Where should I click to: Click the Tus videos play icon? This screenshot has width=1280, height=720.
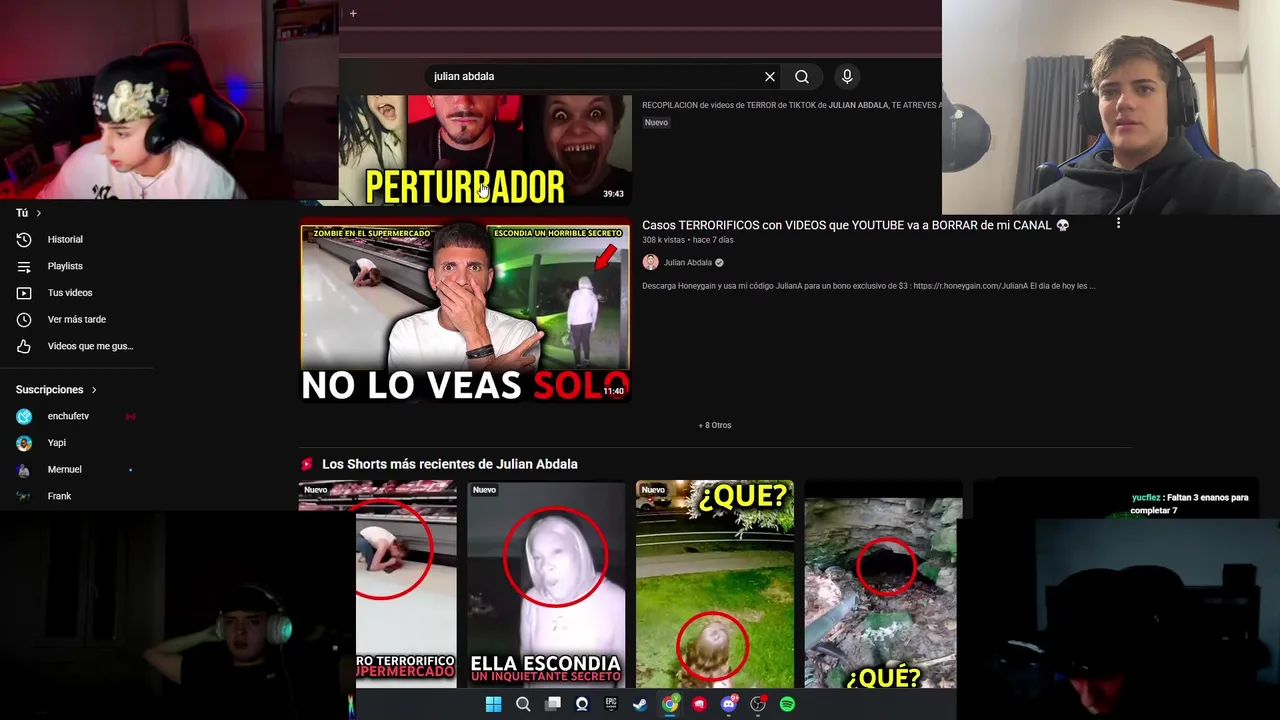pyautogui.click(x=24, y=293)
